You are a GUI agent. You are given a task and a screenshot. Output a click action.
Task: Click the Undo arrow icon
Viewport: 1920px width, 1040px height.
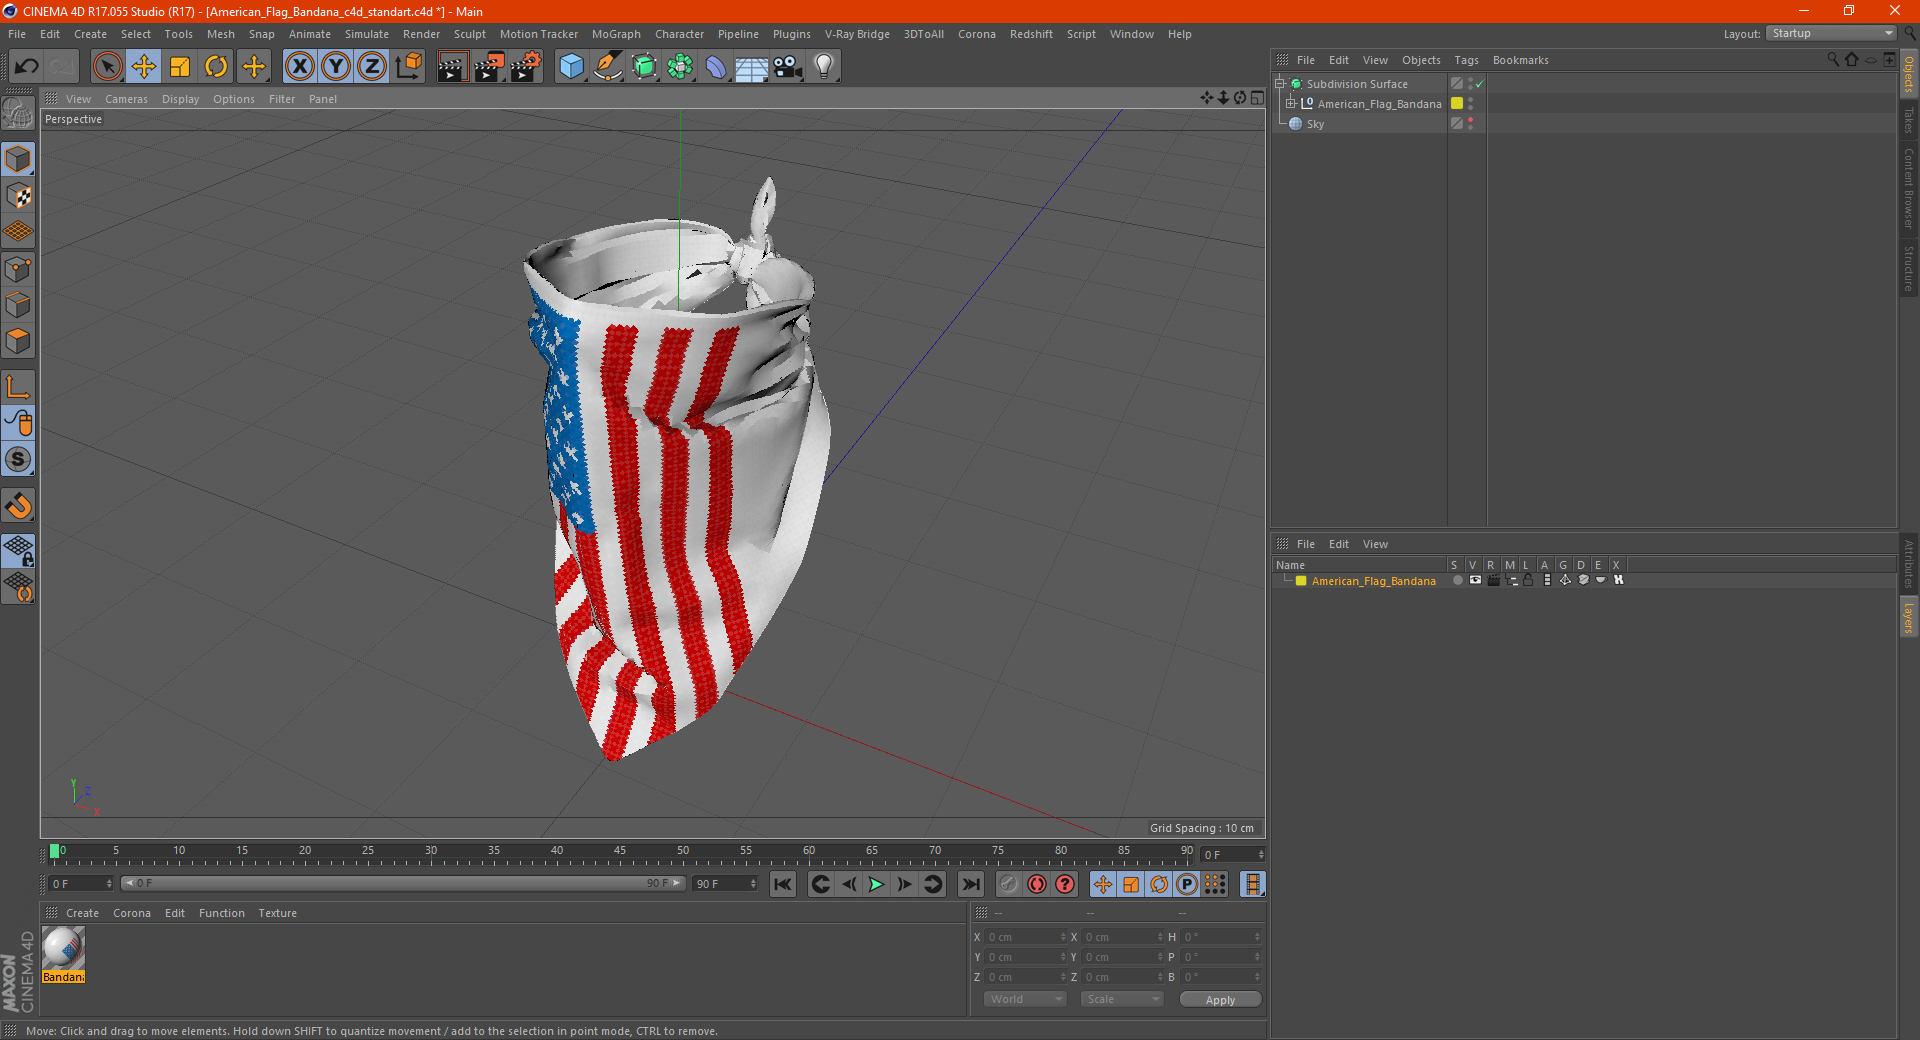pos(27,67)
